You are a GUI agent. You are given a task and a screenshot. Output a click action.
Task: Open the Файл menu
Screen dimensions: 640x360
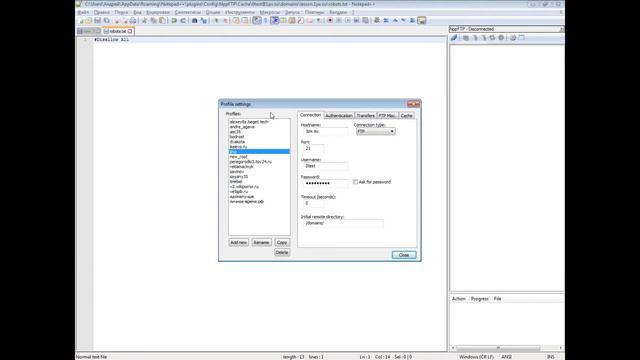(x=83, y=13)
